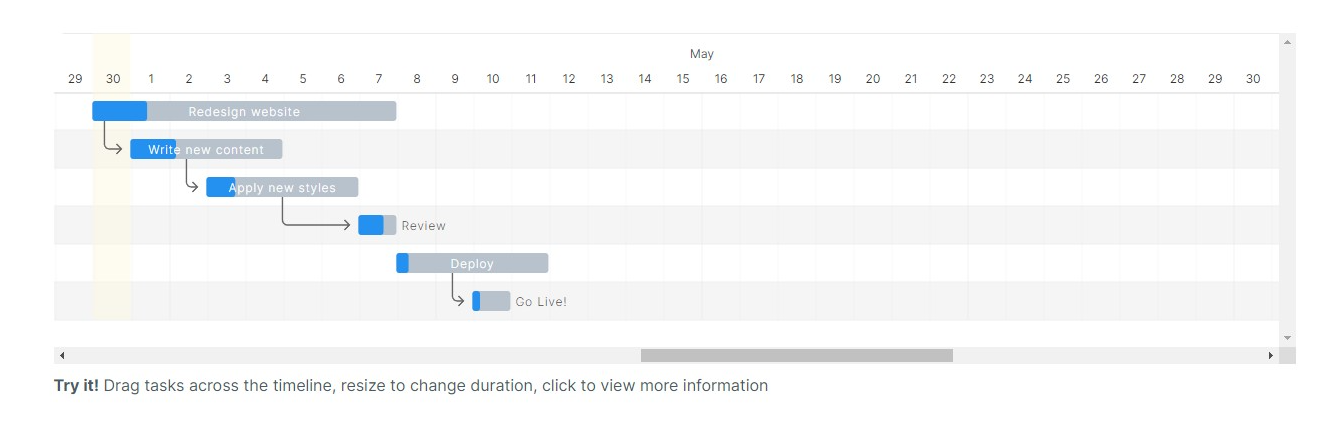Click the vertical scrollbar up arrow
1328x429 pixels.
point(1287,41)
